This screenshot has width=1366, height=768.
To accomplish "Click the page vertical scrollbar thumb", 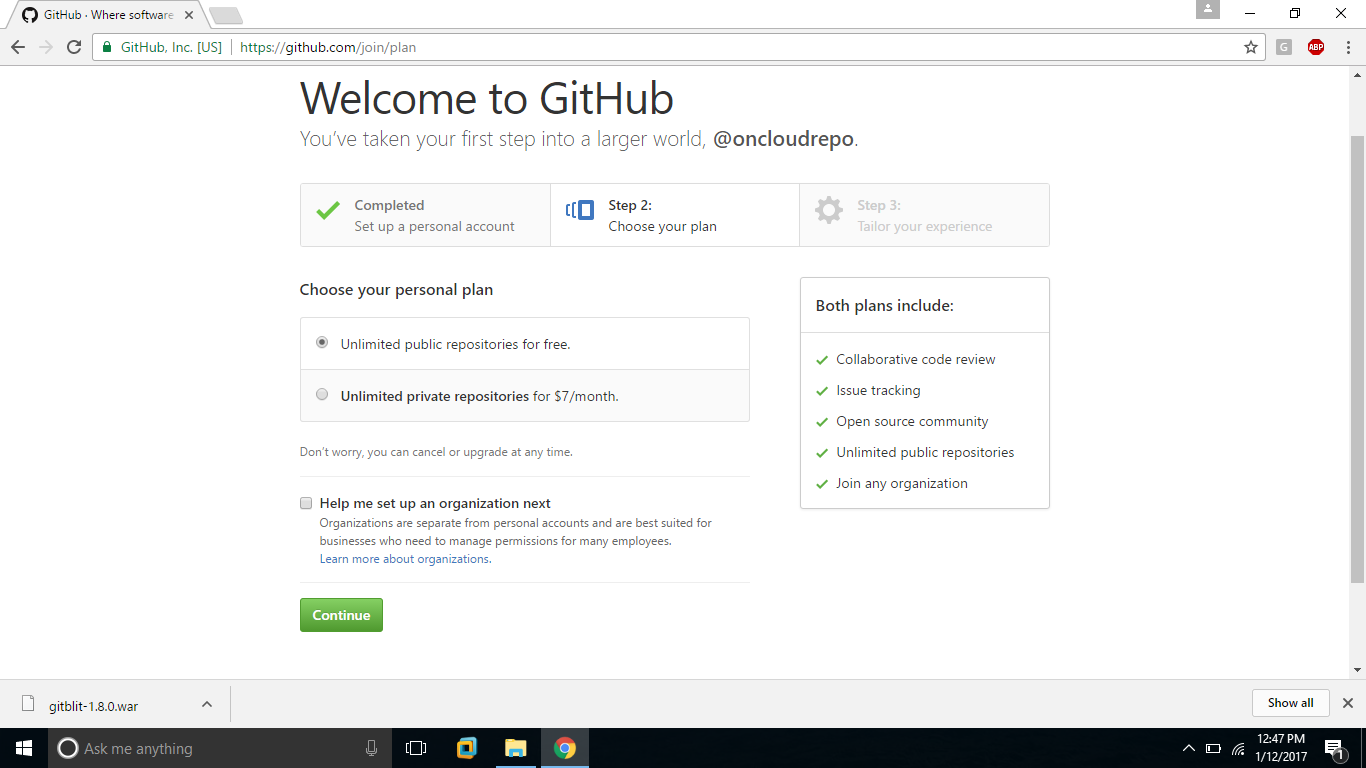I will 1357,360.
